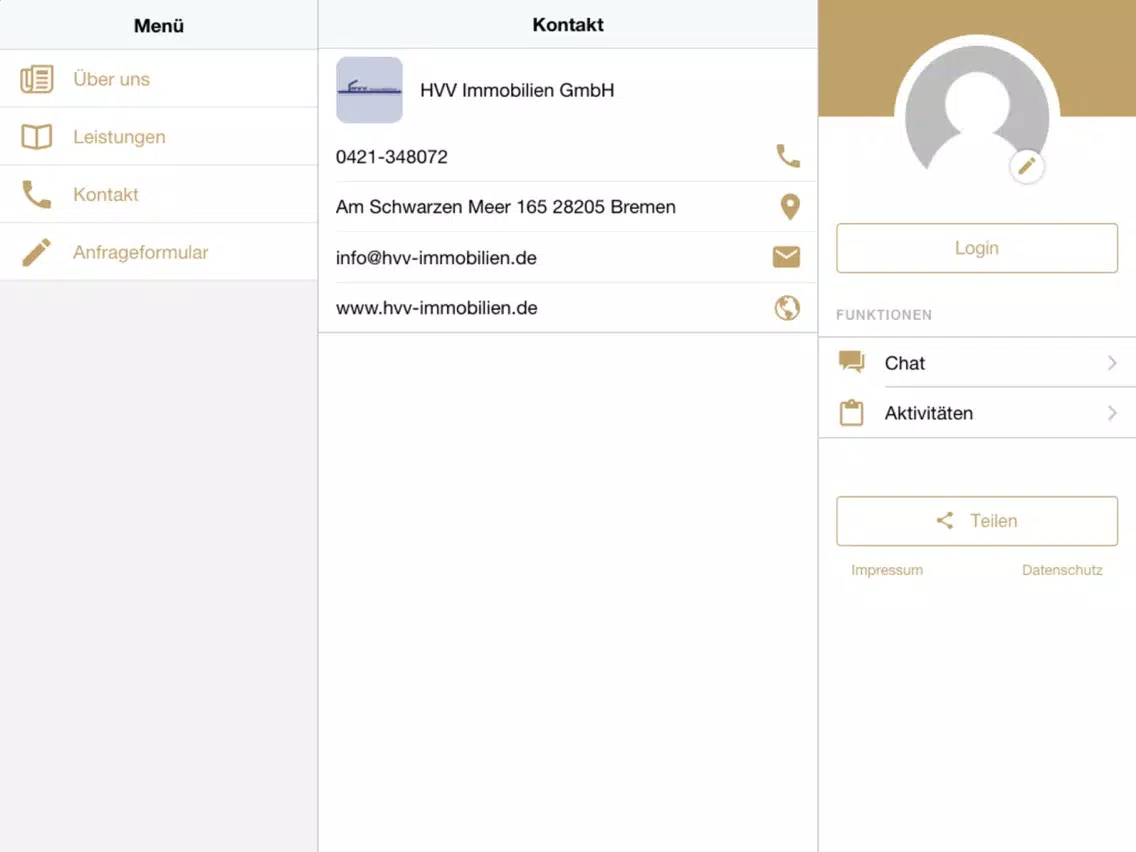Open the Chat function row

pyautogui.click(x=977, y=362)
